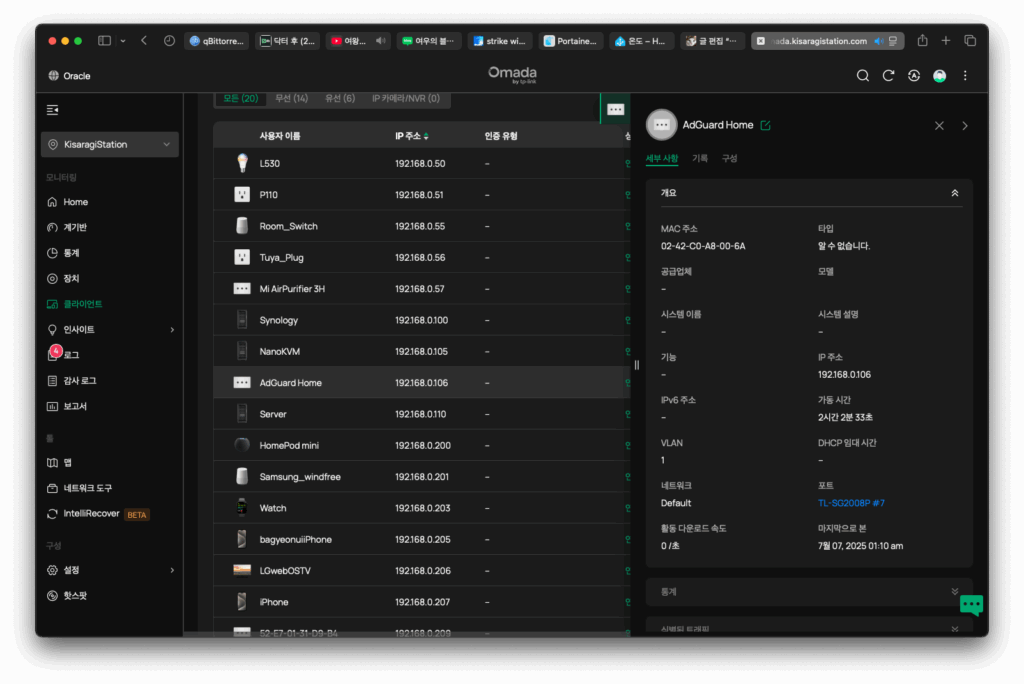Open Safari history clock icon
Screen dimensions: 1024x684
tap(169, 41)
